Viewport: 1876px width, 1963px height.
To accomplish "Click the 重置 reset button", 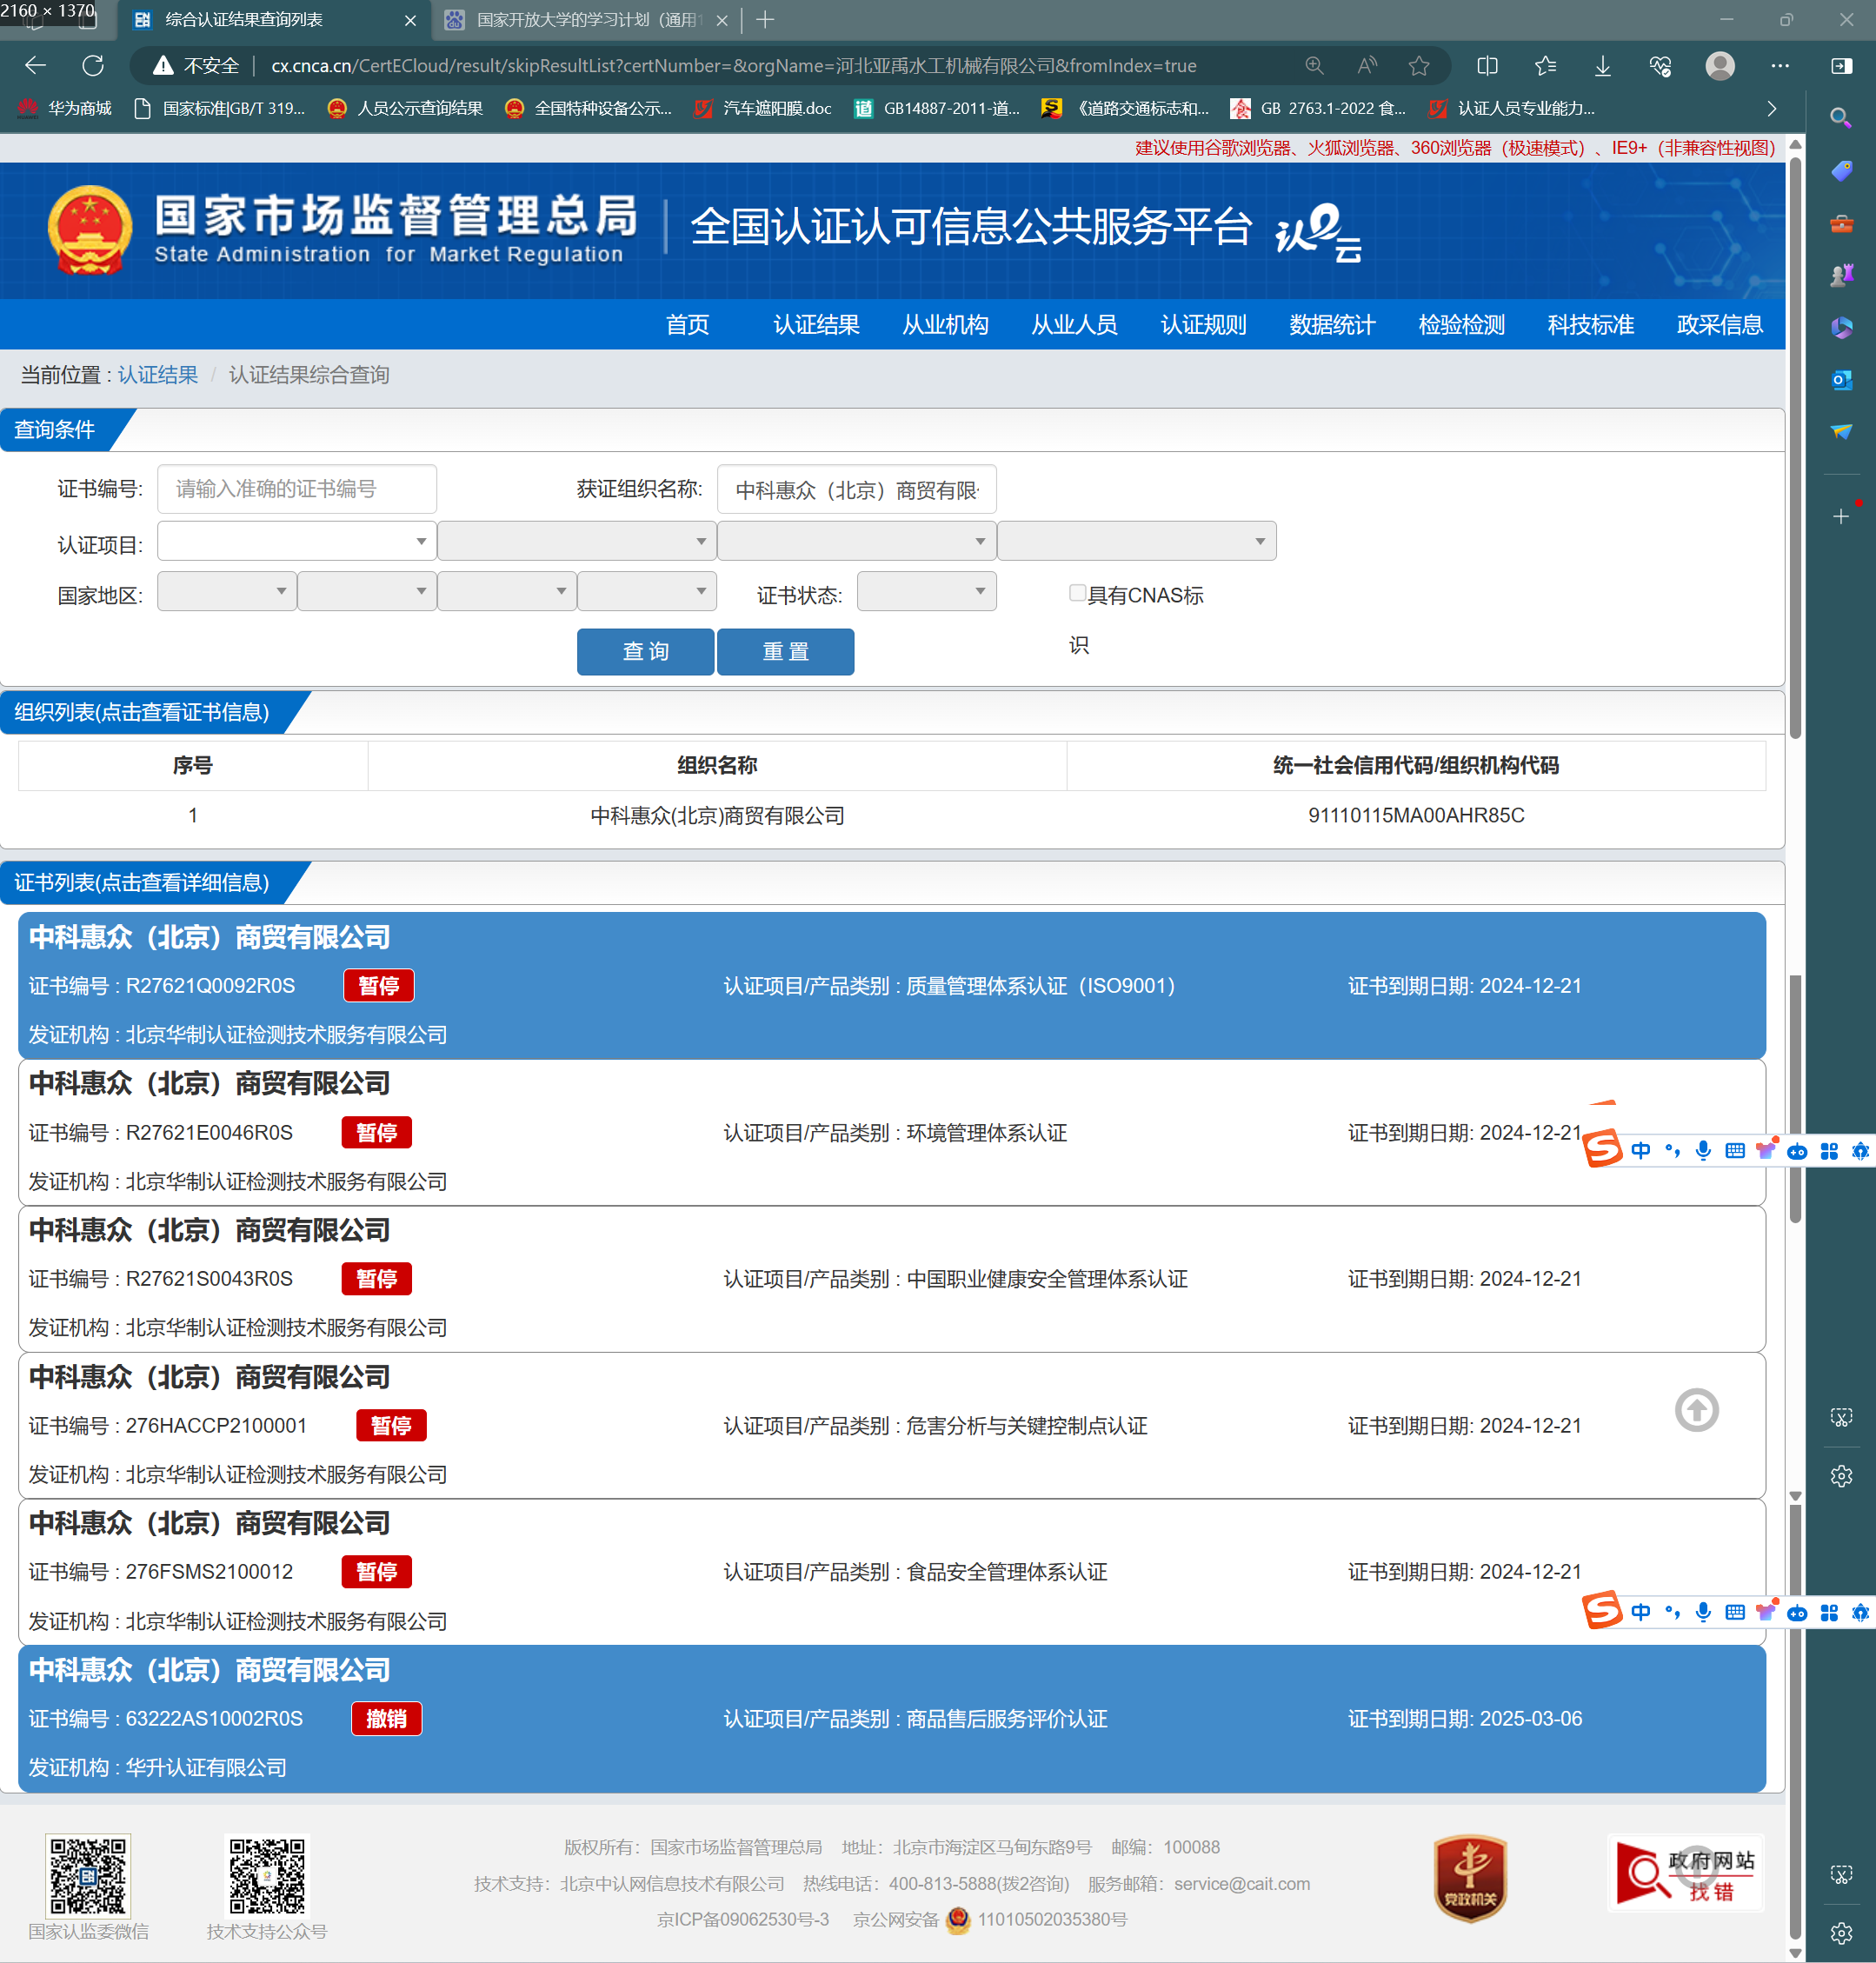I will click(x=785, y=652).
